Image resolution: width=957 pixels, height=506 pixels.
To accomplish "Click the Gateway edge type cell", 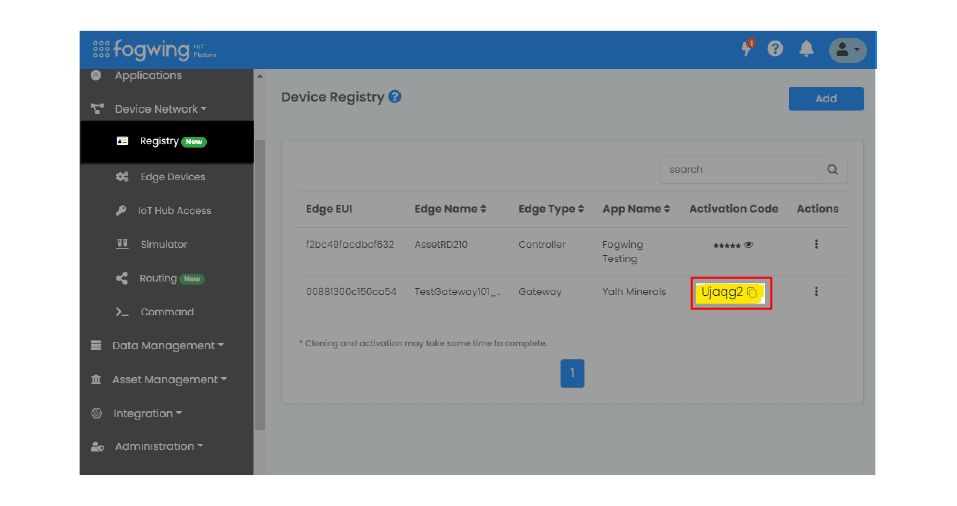I will pos(540,292).
